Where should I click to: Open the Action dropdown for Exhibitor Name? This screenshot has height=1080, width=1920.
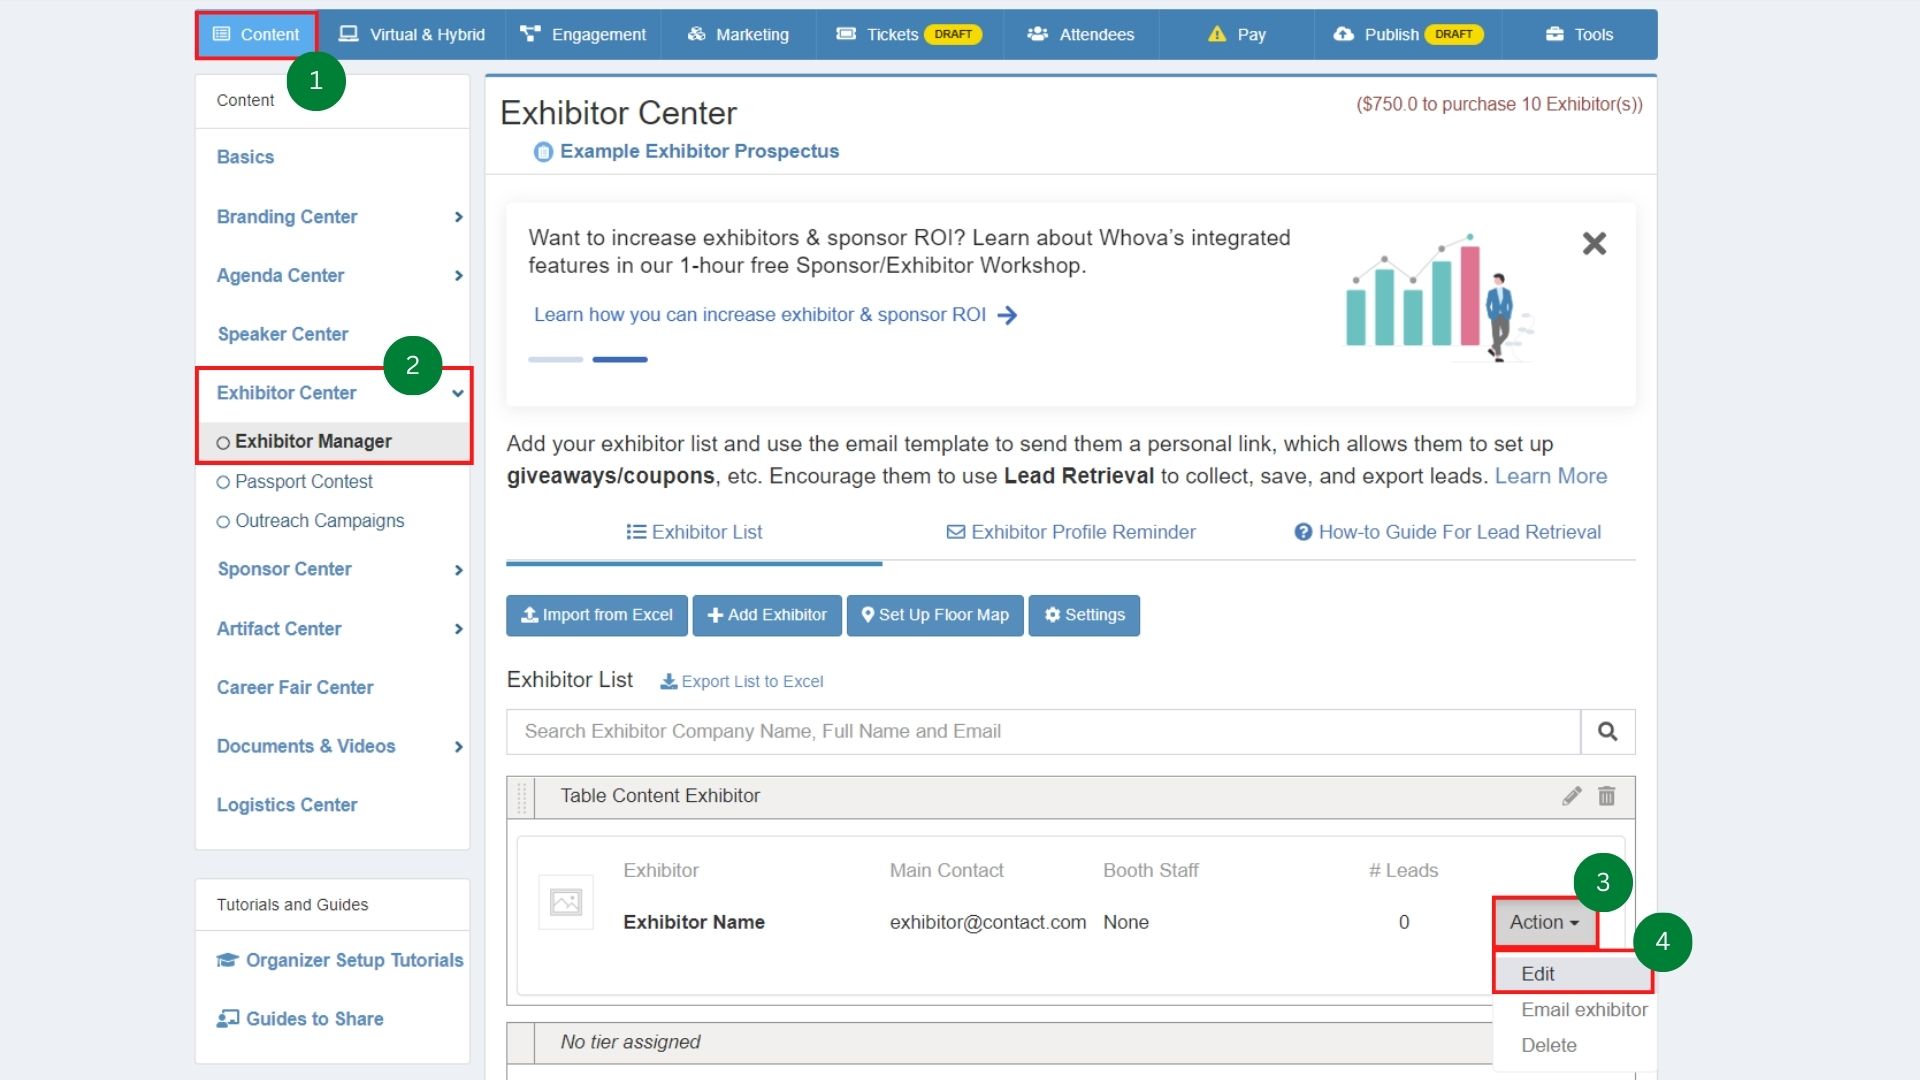point(1544,922)
